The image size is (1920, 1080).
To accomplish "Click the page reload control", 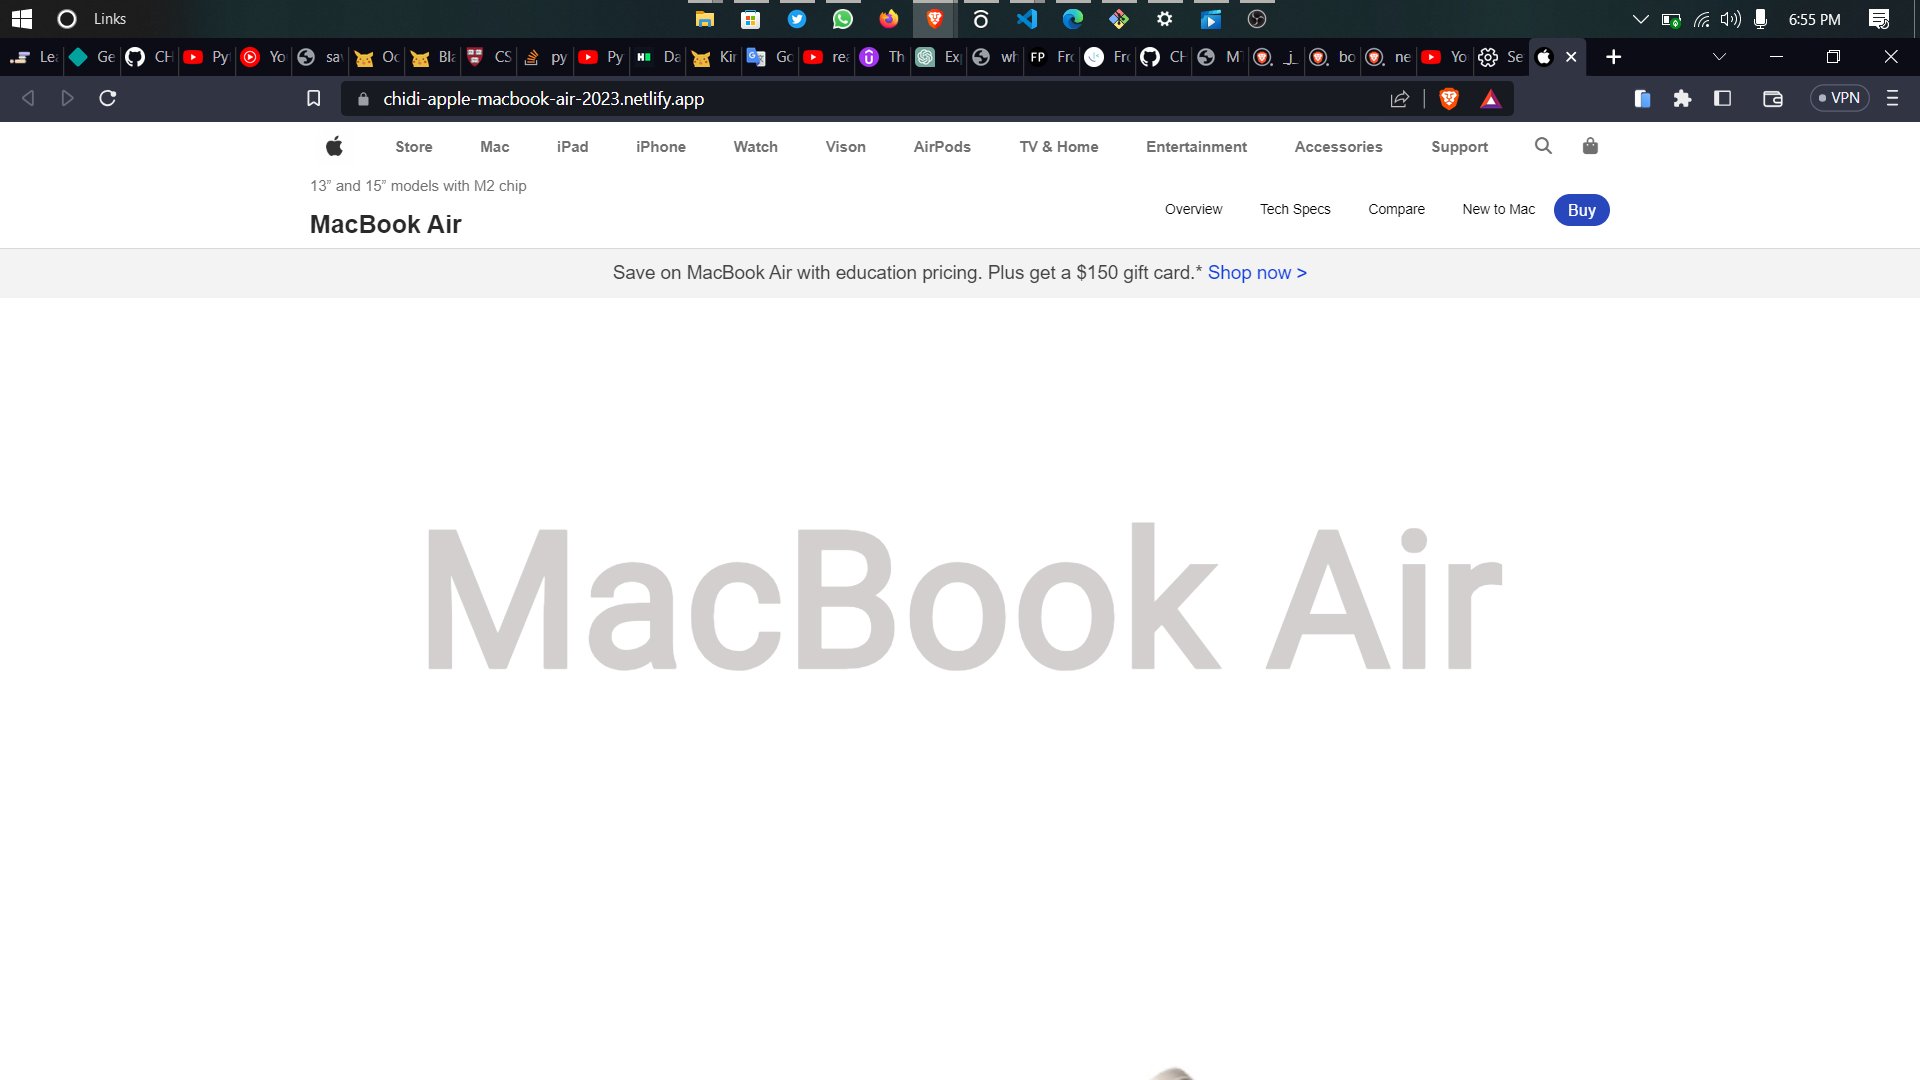I will point(107,98).
